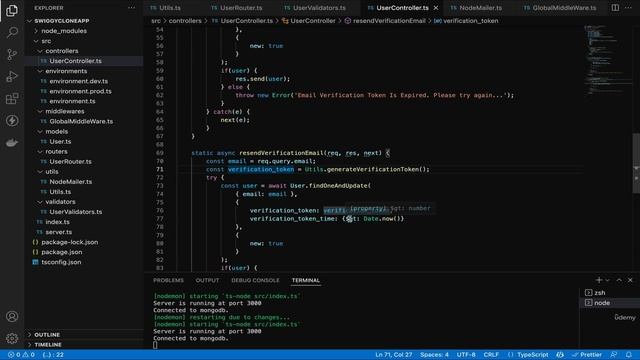Change line ending via CRLF
The image size is (640, 360).
click(x=491, y=355)
